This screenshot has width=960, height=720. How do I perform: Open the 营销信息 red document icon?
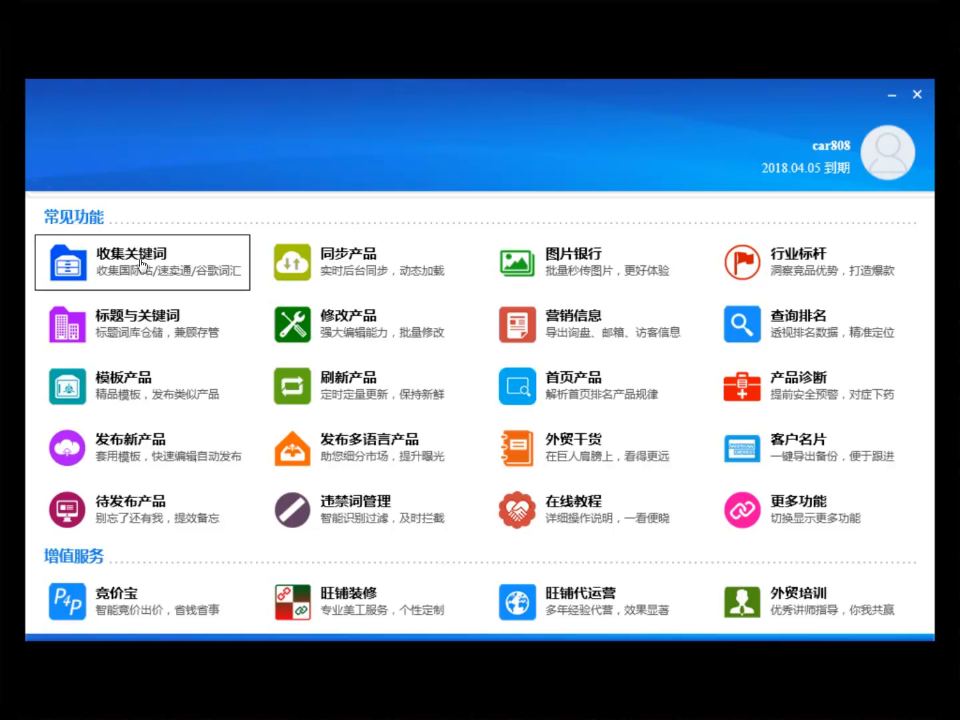(517, 324)
